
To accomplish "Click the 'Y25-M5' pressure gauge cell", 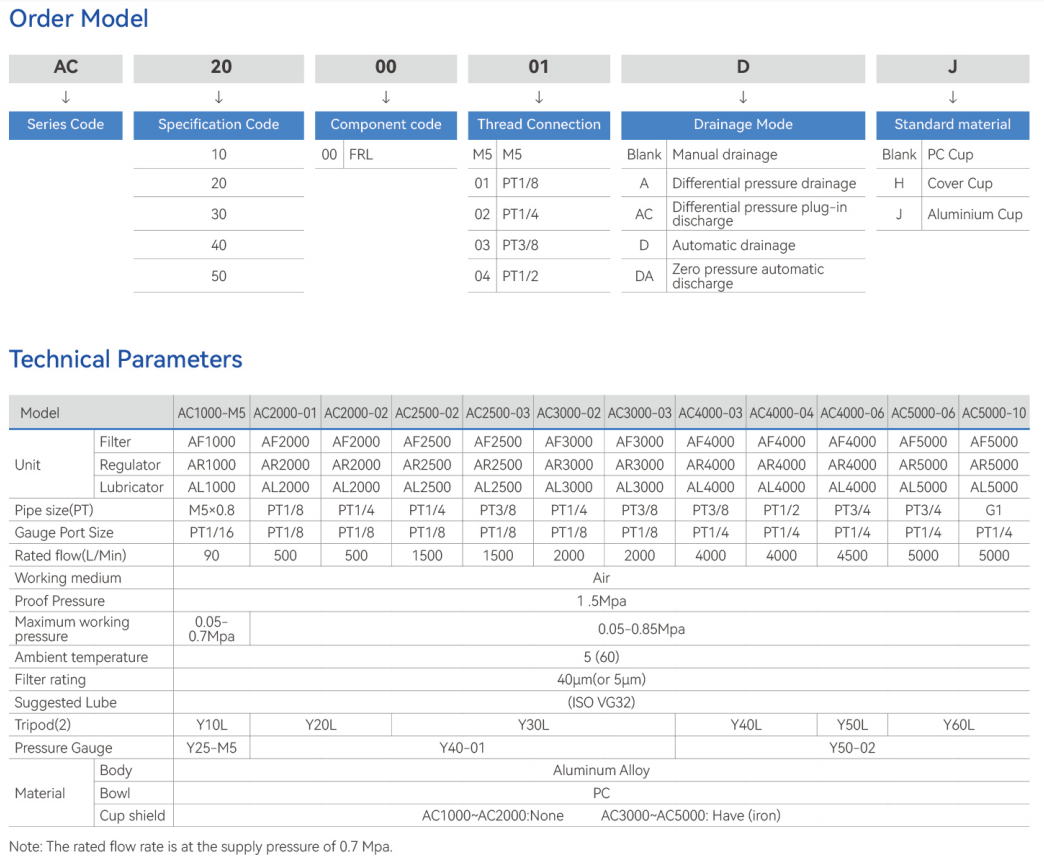I will tap(211, 748).
